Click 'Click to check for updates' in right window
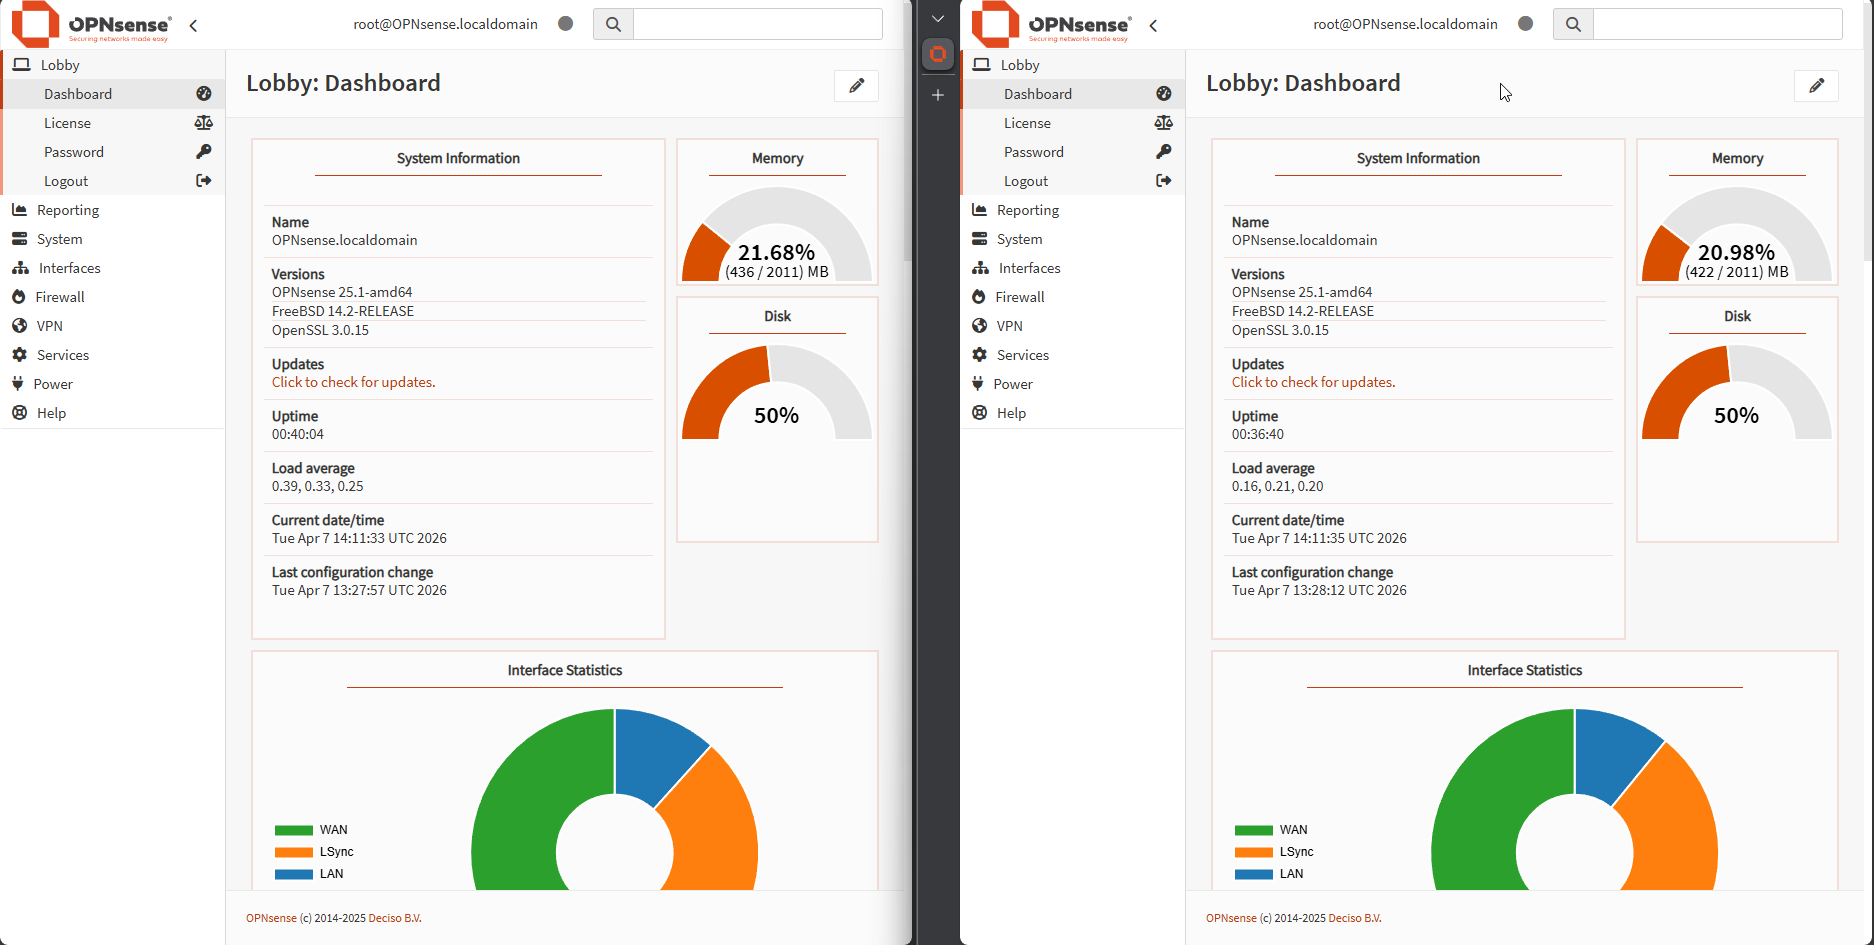Screen dimensions: 1874x945 click(x=1314, y=383)
